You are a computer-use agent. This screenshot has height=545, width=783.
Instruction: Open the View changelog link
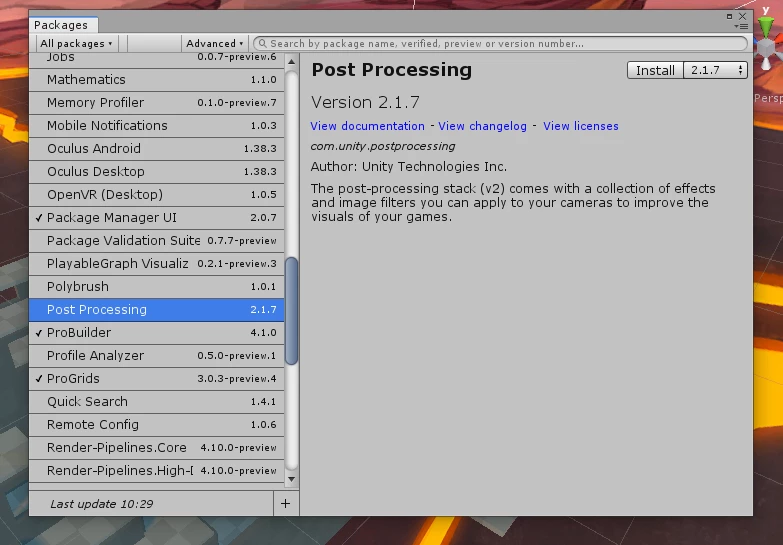pos(482,126)
